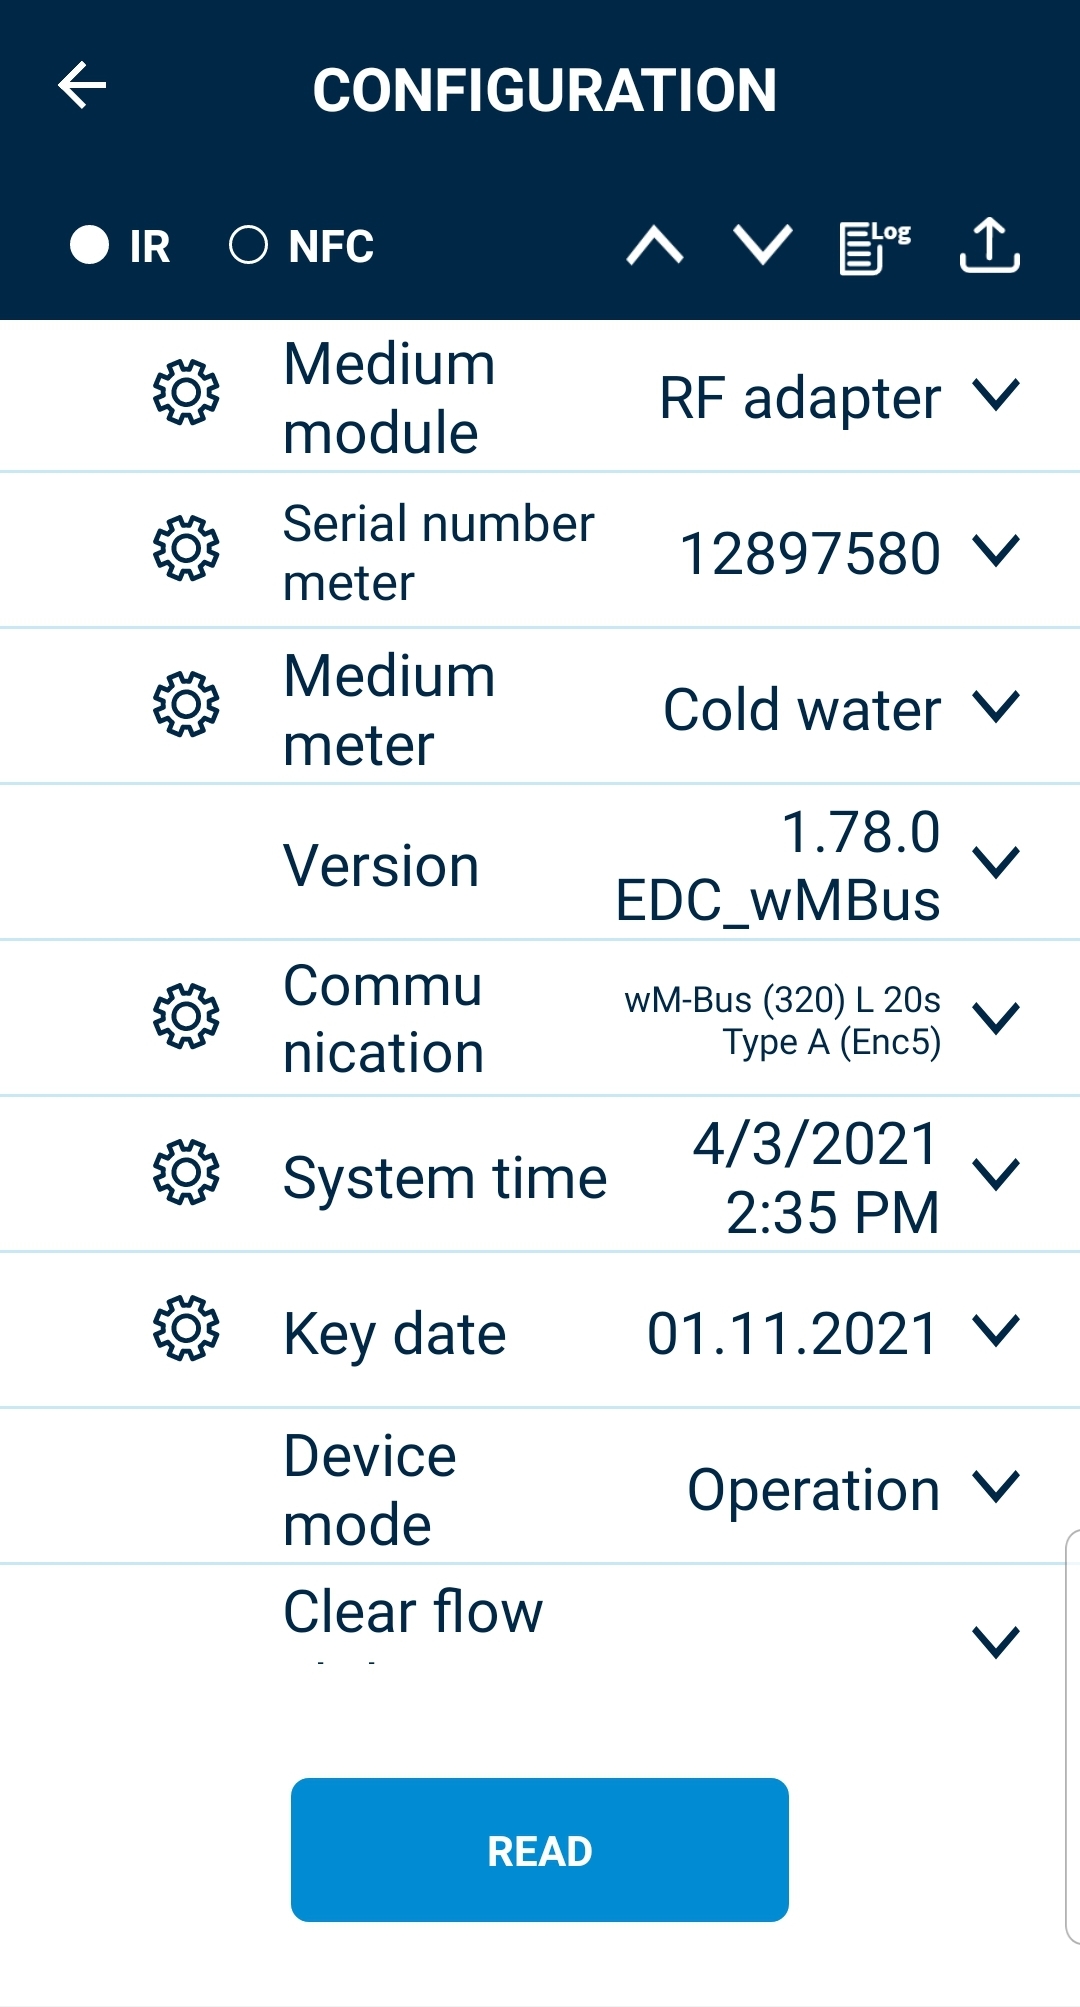
Task: Expand the Device mode dropdown
Action: (995, 1489)
